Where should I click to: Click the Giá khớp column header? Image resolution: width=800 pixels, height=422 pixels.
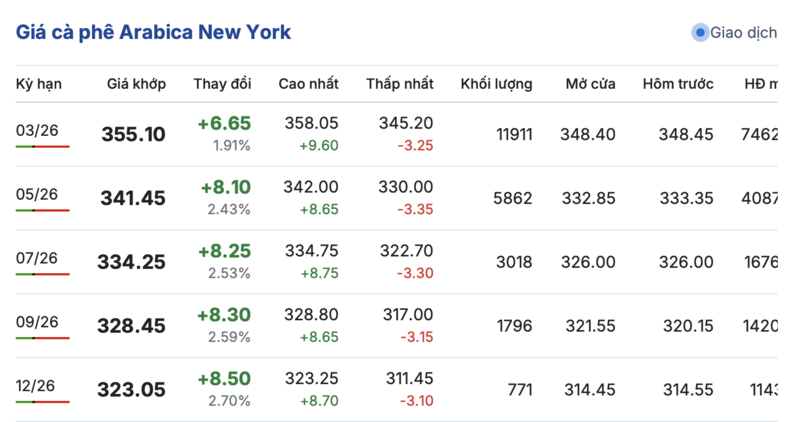pyautogui.click(x=136, y=84)
